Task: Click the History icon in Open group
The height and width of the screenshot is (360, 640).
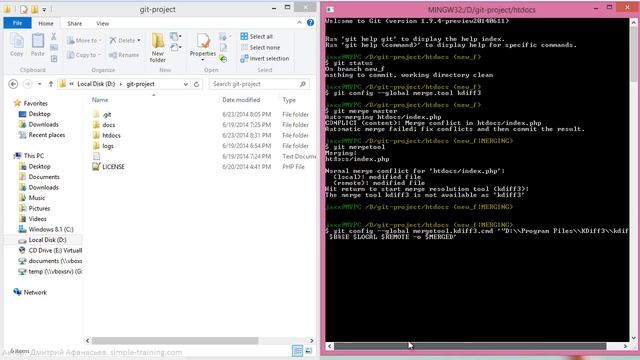Action: coord(223,59)
